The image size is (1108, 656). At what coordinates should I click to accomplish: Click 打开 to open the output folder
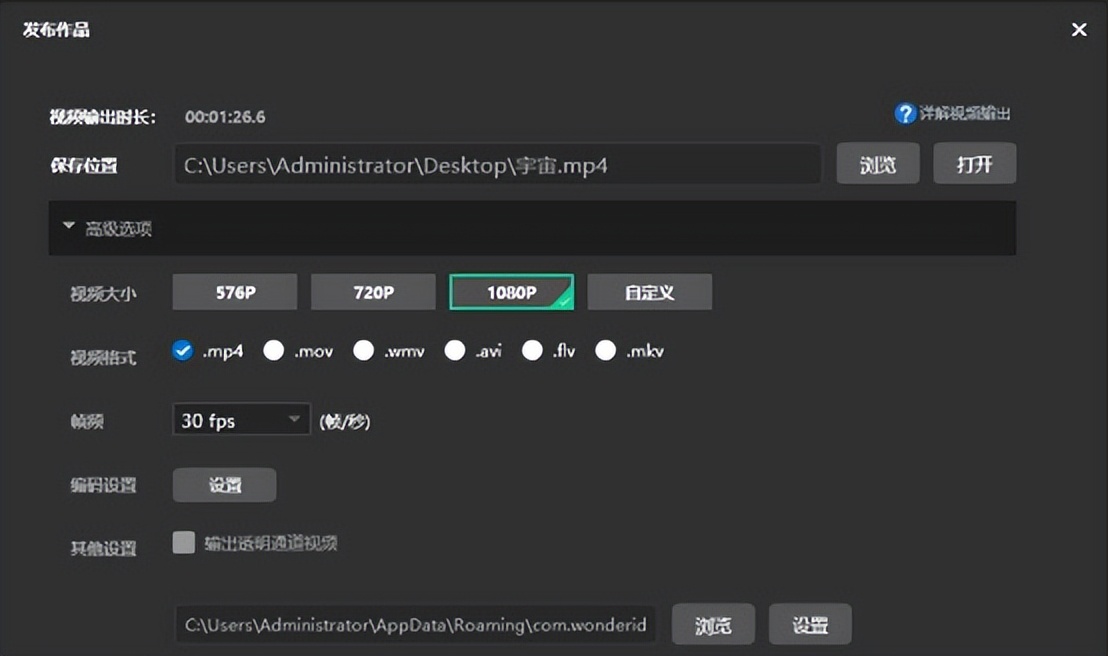pyautogui.click(x=974, y=163)
